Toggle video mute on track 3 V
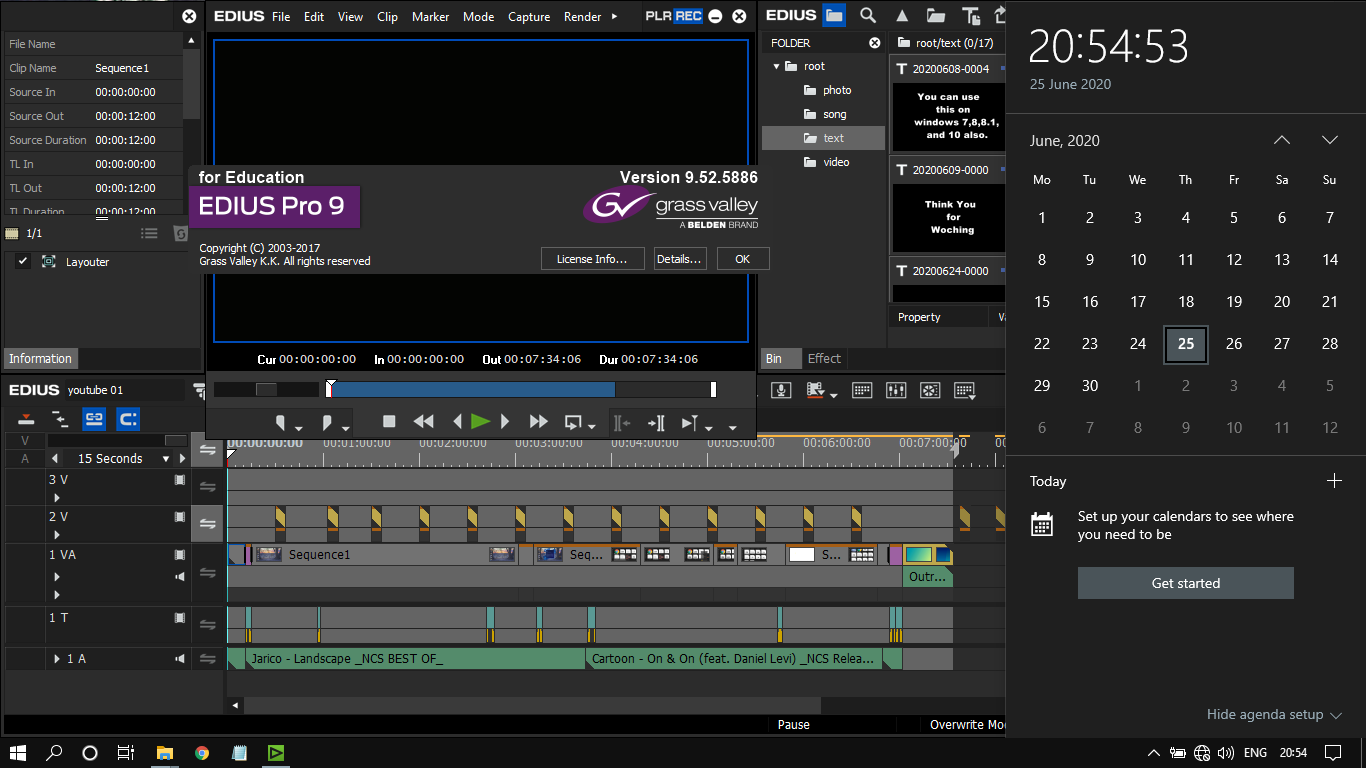Viewport: 1366px width, 768px height. pos(180,480)
